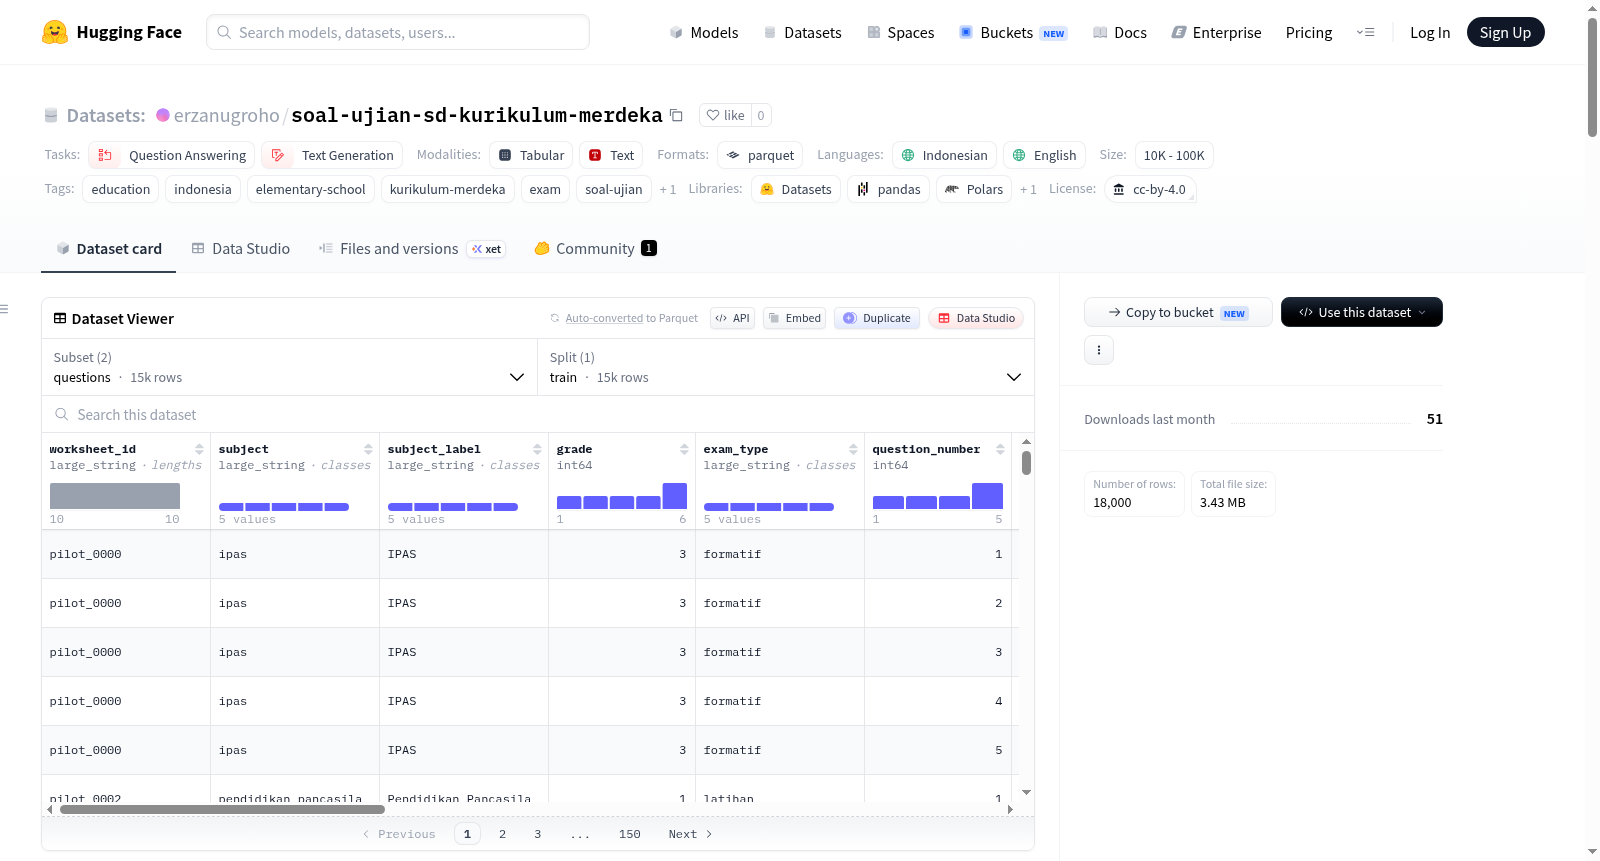This screenshot has height=861, width=1600.
Task: Copy dataset name with the copy icon
Action: (x=676, y=115)
